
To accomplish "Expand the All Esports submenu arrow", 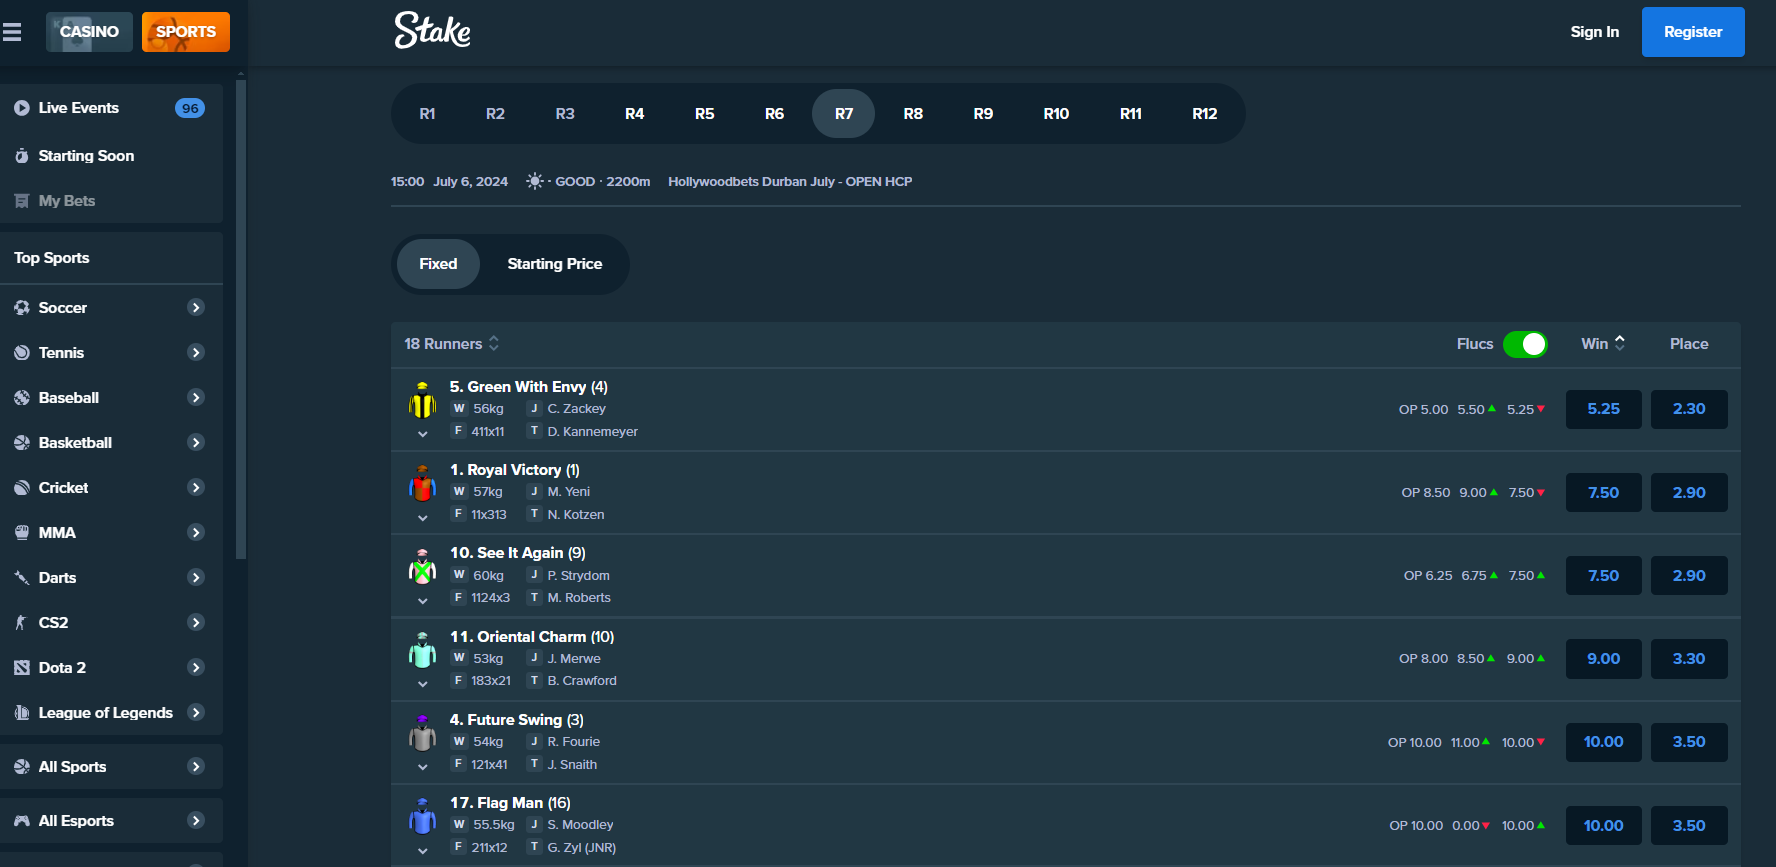I will pos(196,821).
